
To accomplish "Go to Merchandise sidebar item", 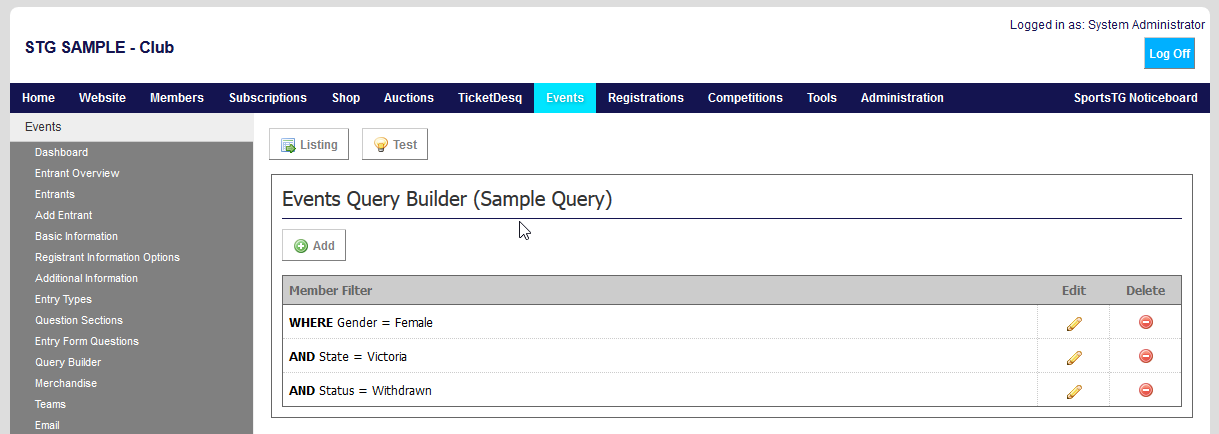I will point(65,383).
